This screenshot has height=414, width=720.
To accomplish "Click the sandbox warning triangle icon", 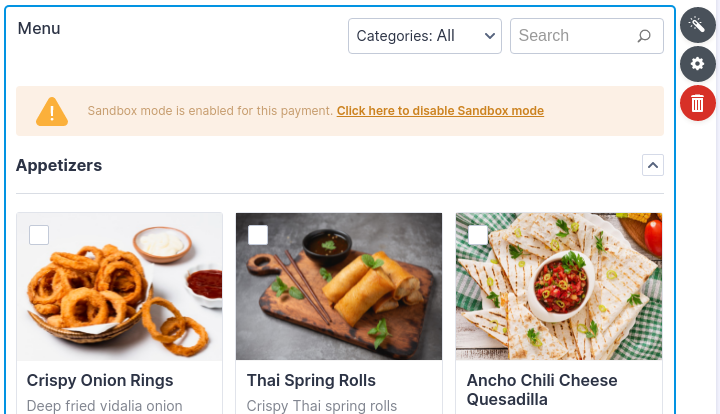I will [52, 111].
